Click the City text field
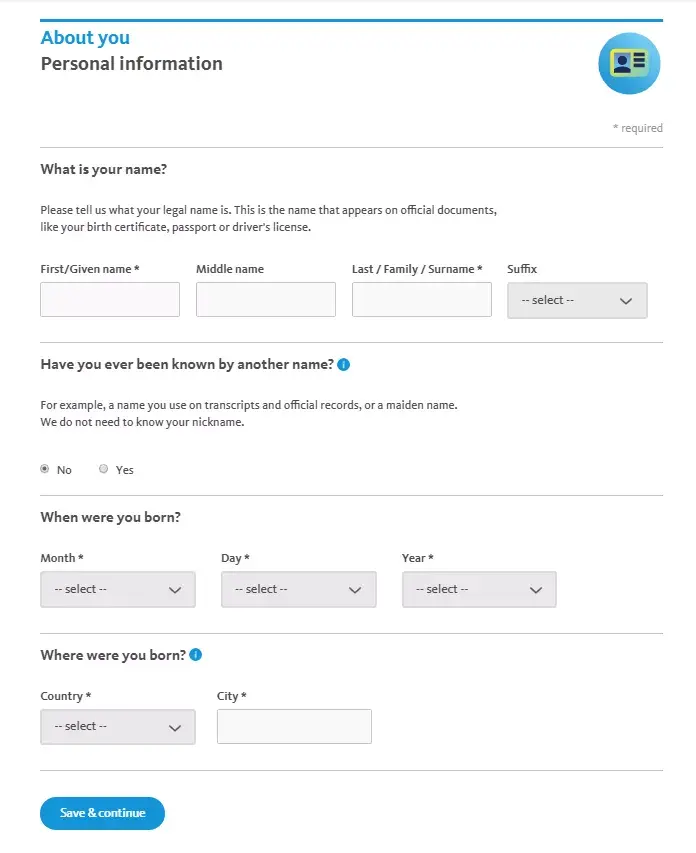This screenshot has width=696, height=853. click(294, 727)
